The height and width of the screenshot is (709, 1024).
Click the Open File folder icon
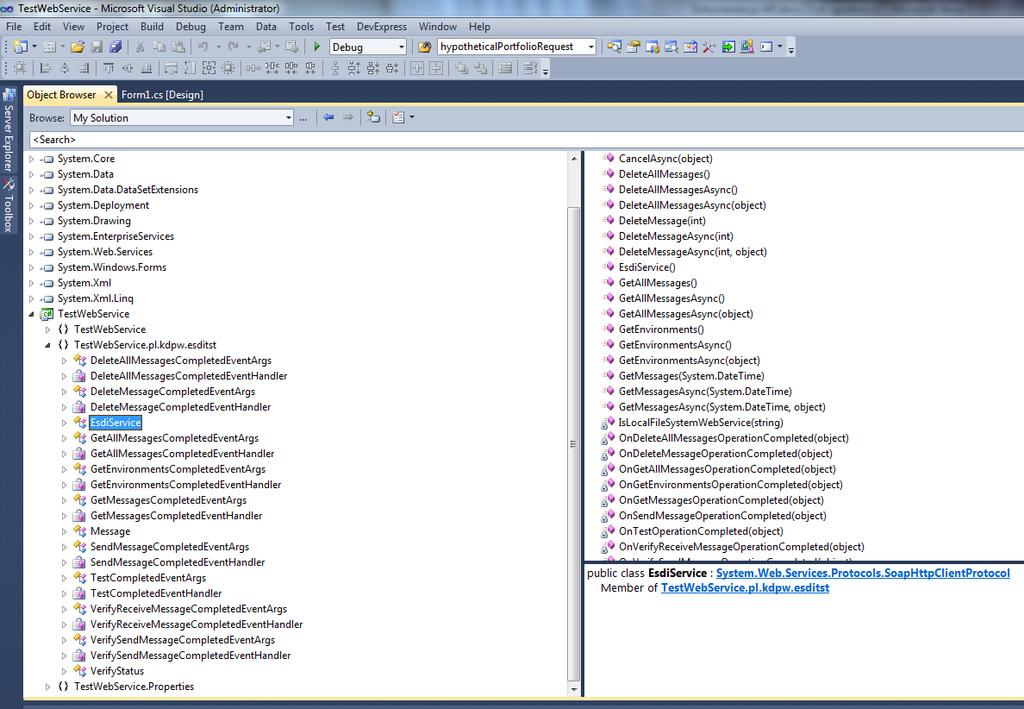(77, 47)
